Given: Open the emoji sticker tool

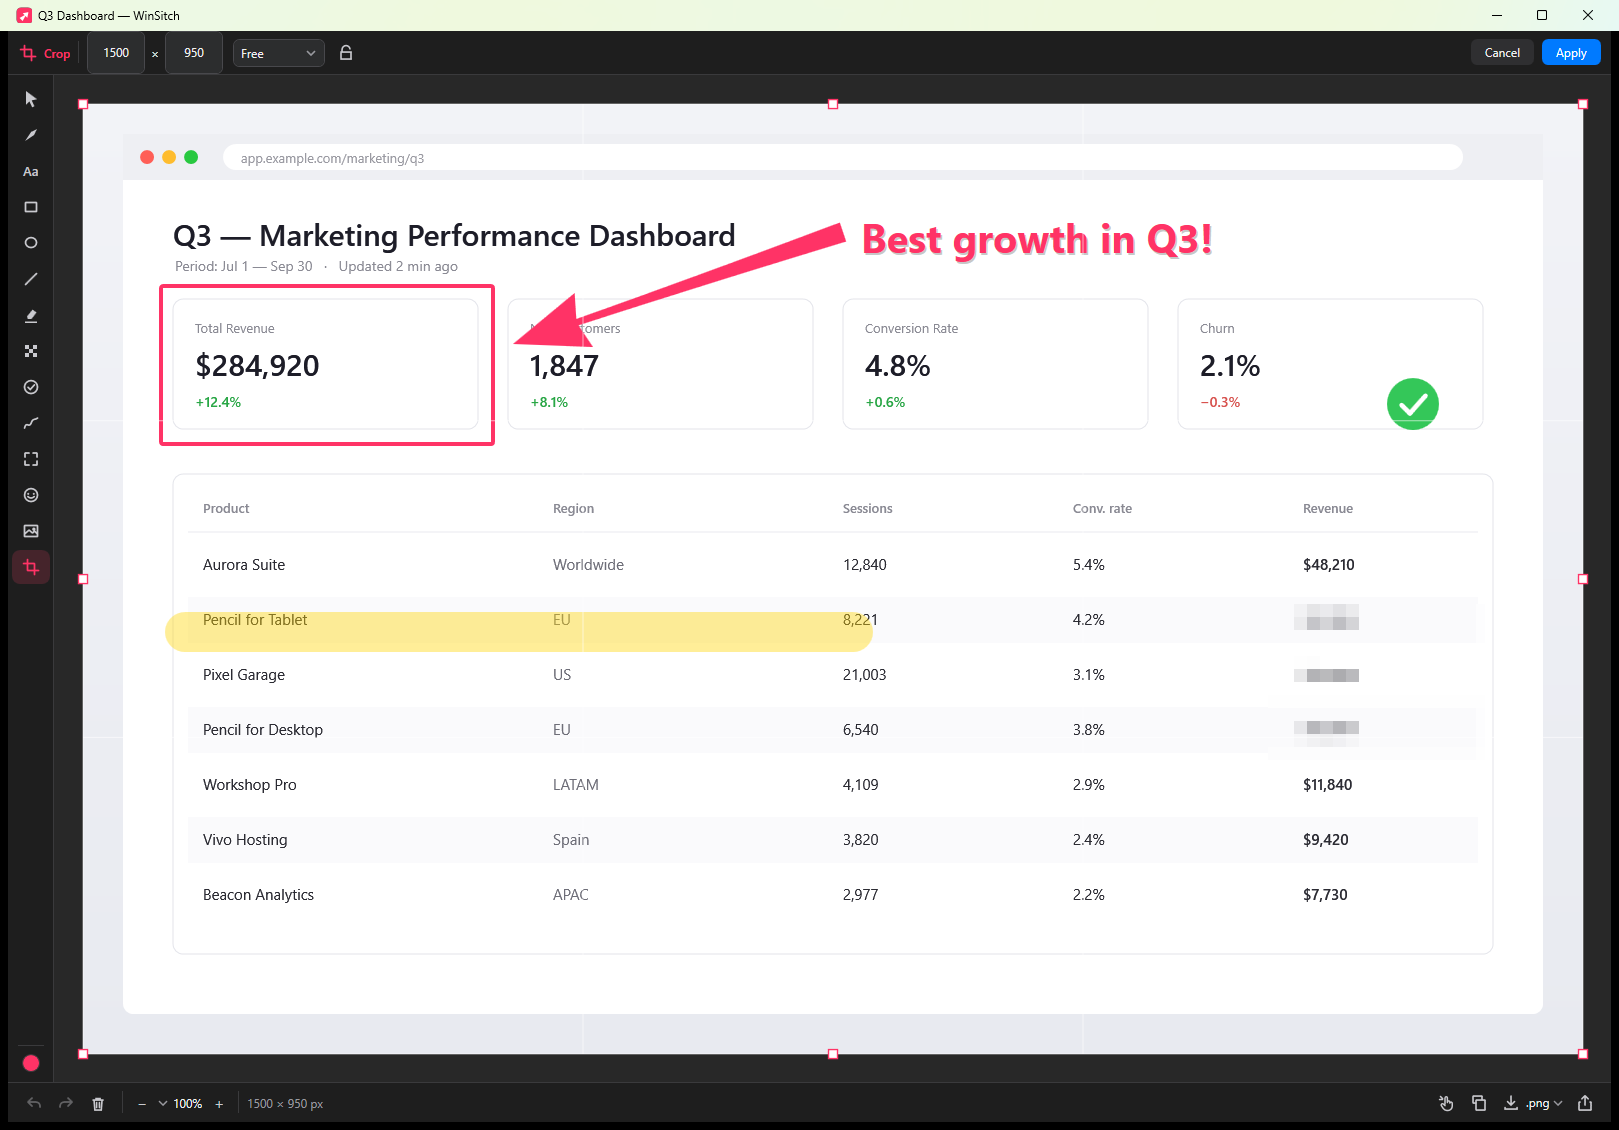Looking at the screenshot, I should (31, 495).
